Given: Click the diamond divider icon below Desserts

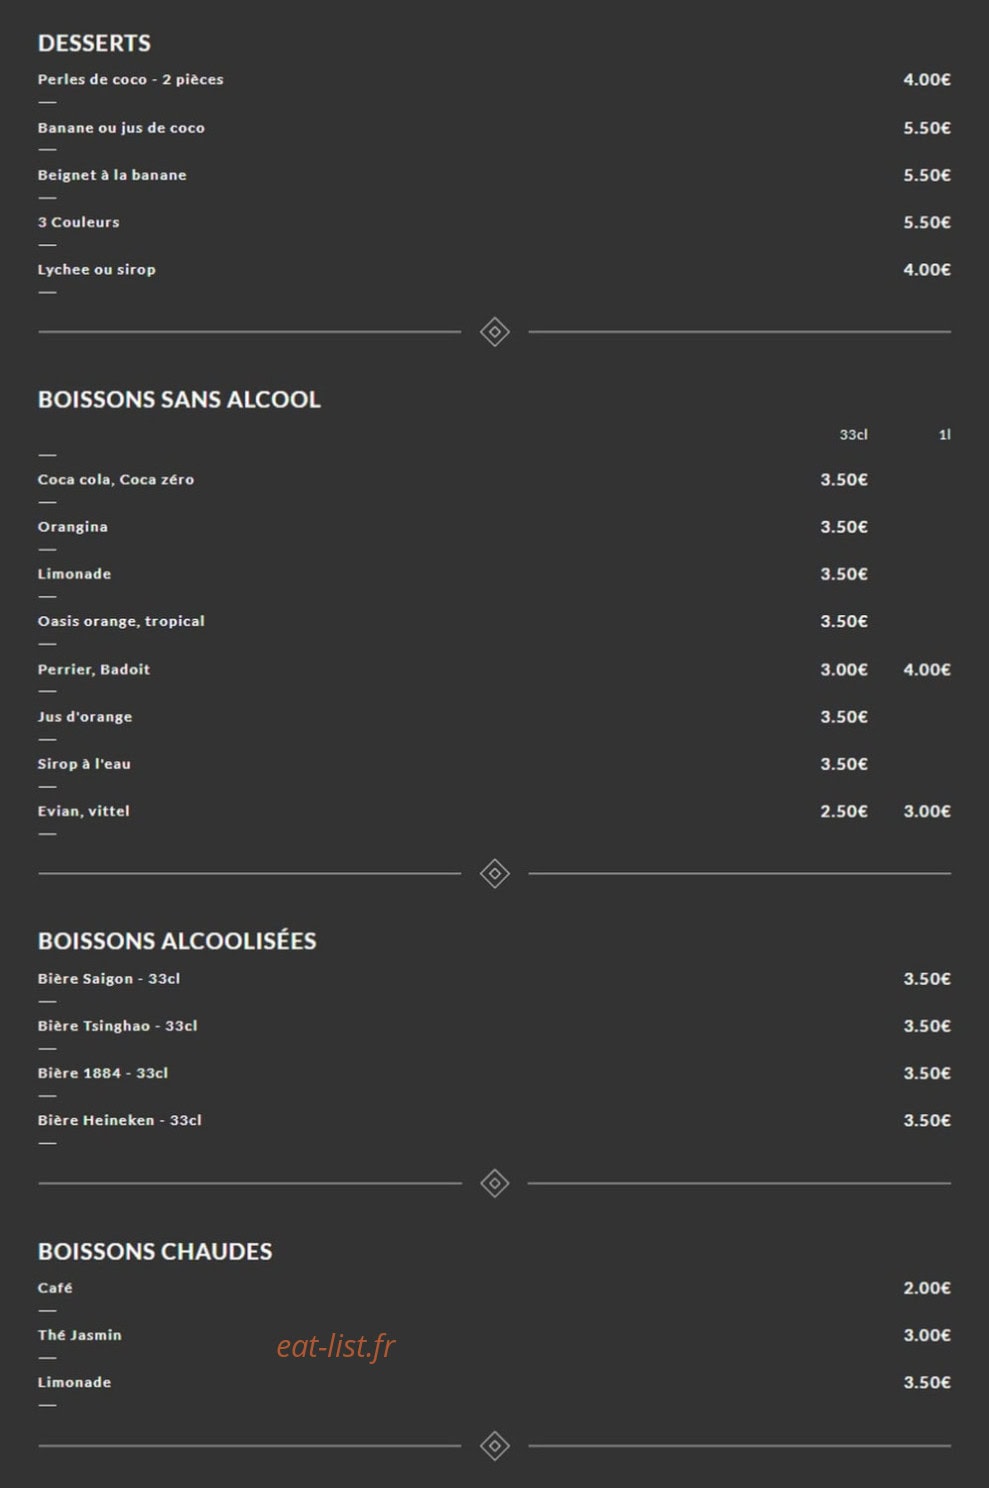Looking at the screenshot, I should [x=494, y=332].
